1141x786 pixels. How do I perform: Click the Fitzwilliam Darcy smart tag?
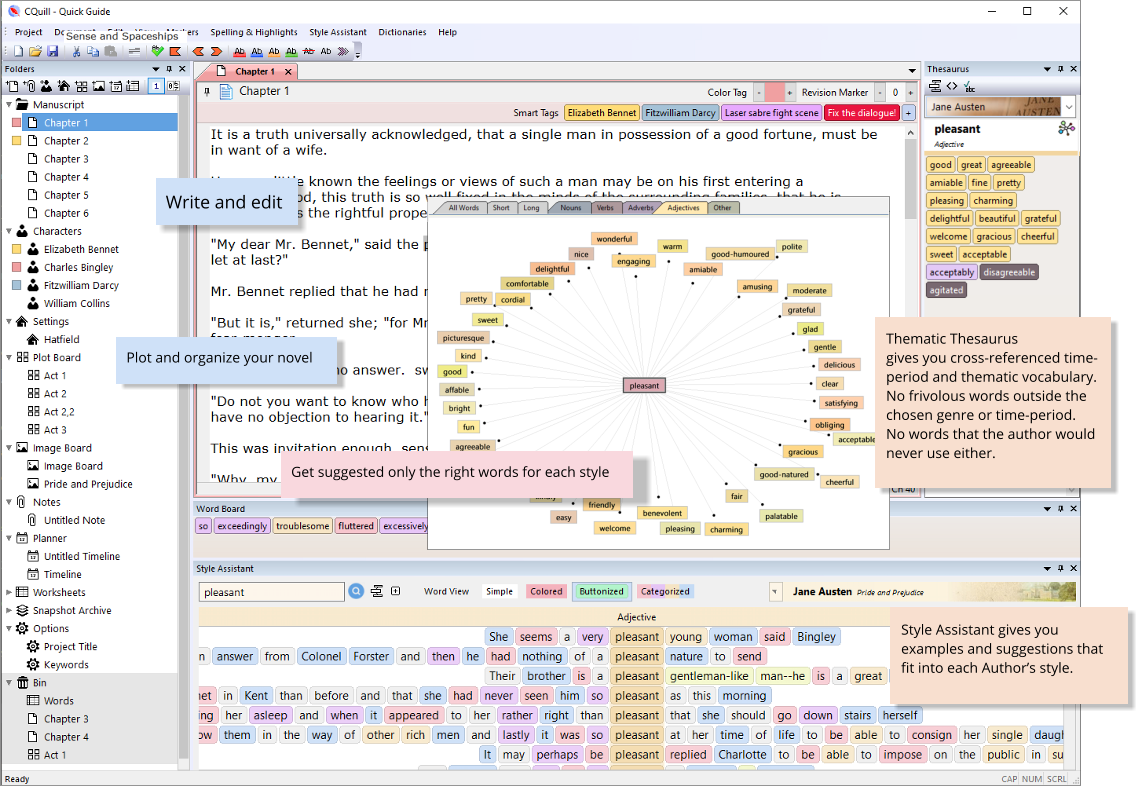pyautogui.click(x=680, y=113)
